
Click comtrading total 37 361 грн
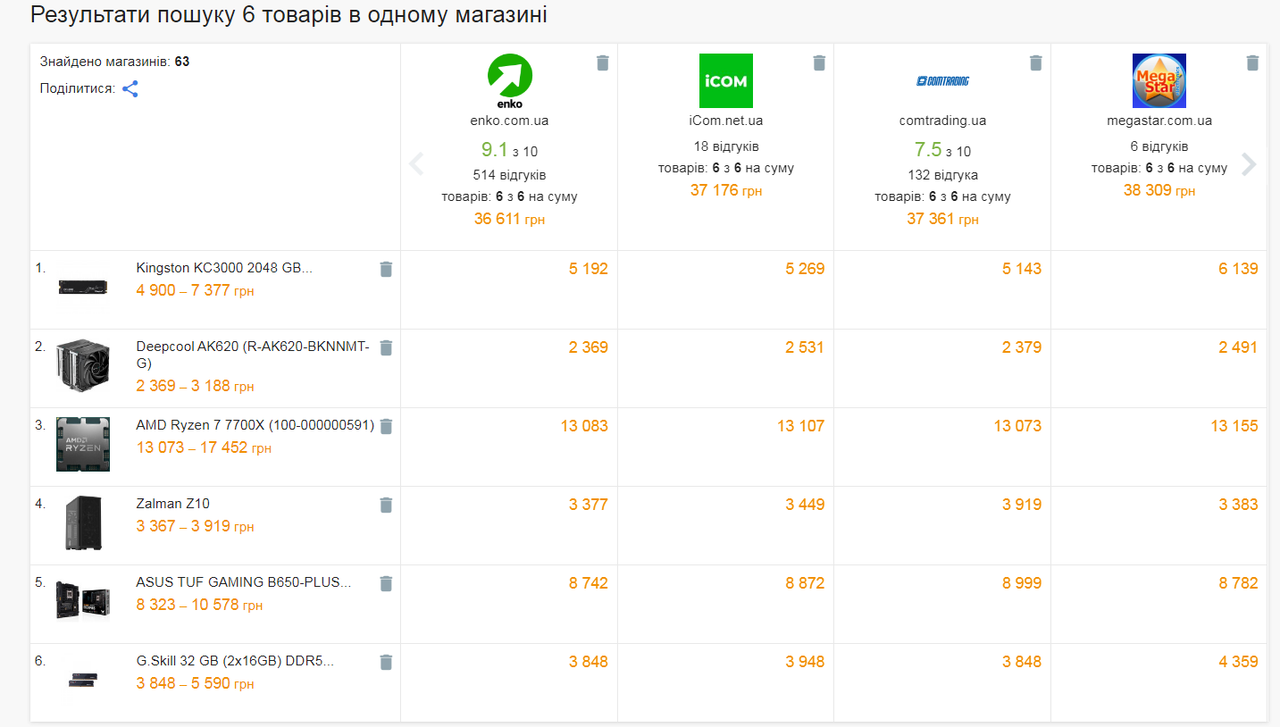click(x=943, y=219)
